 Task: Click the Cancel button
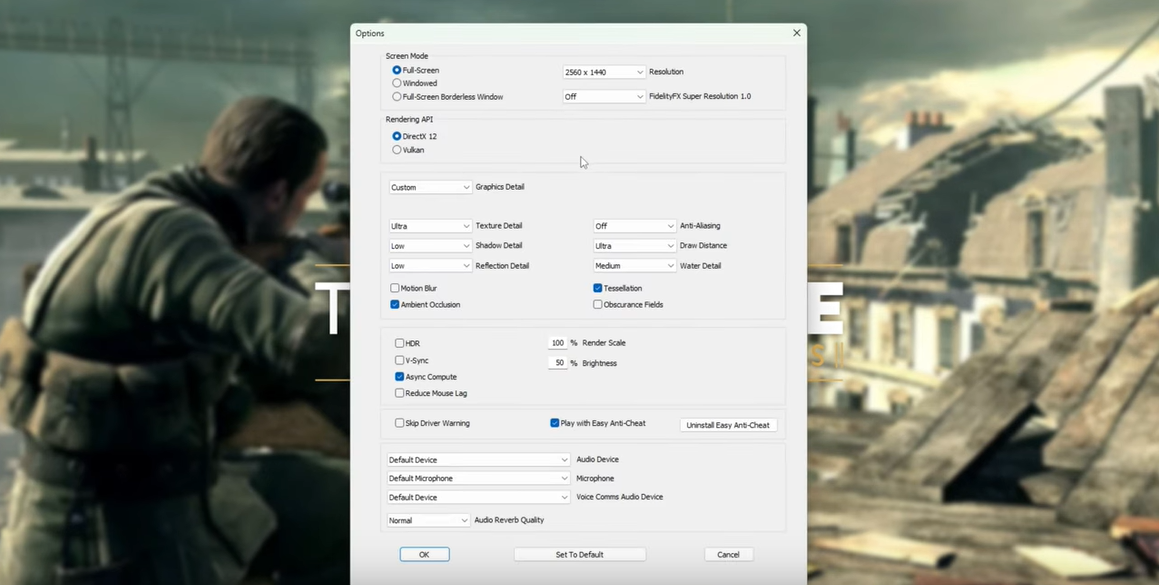[728, 555]
